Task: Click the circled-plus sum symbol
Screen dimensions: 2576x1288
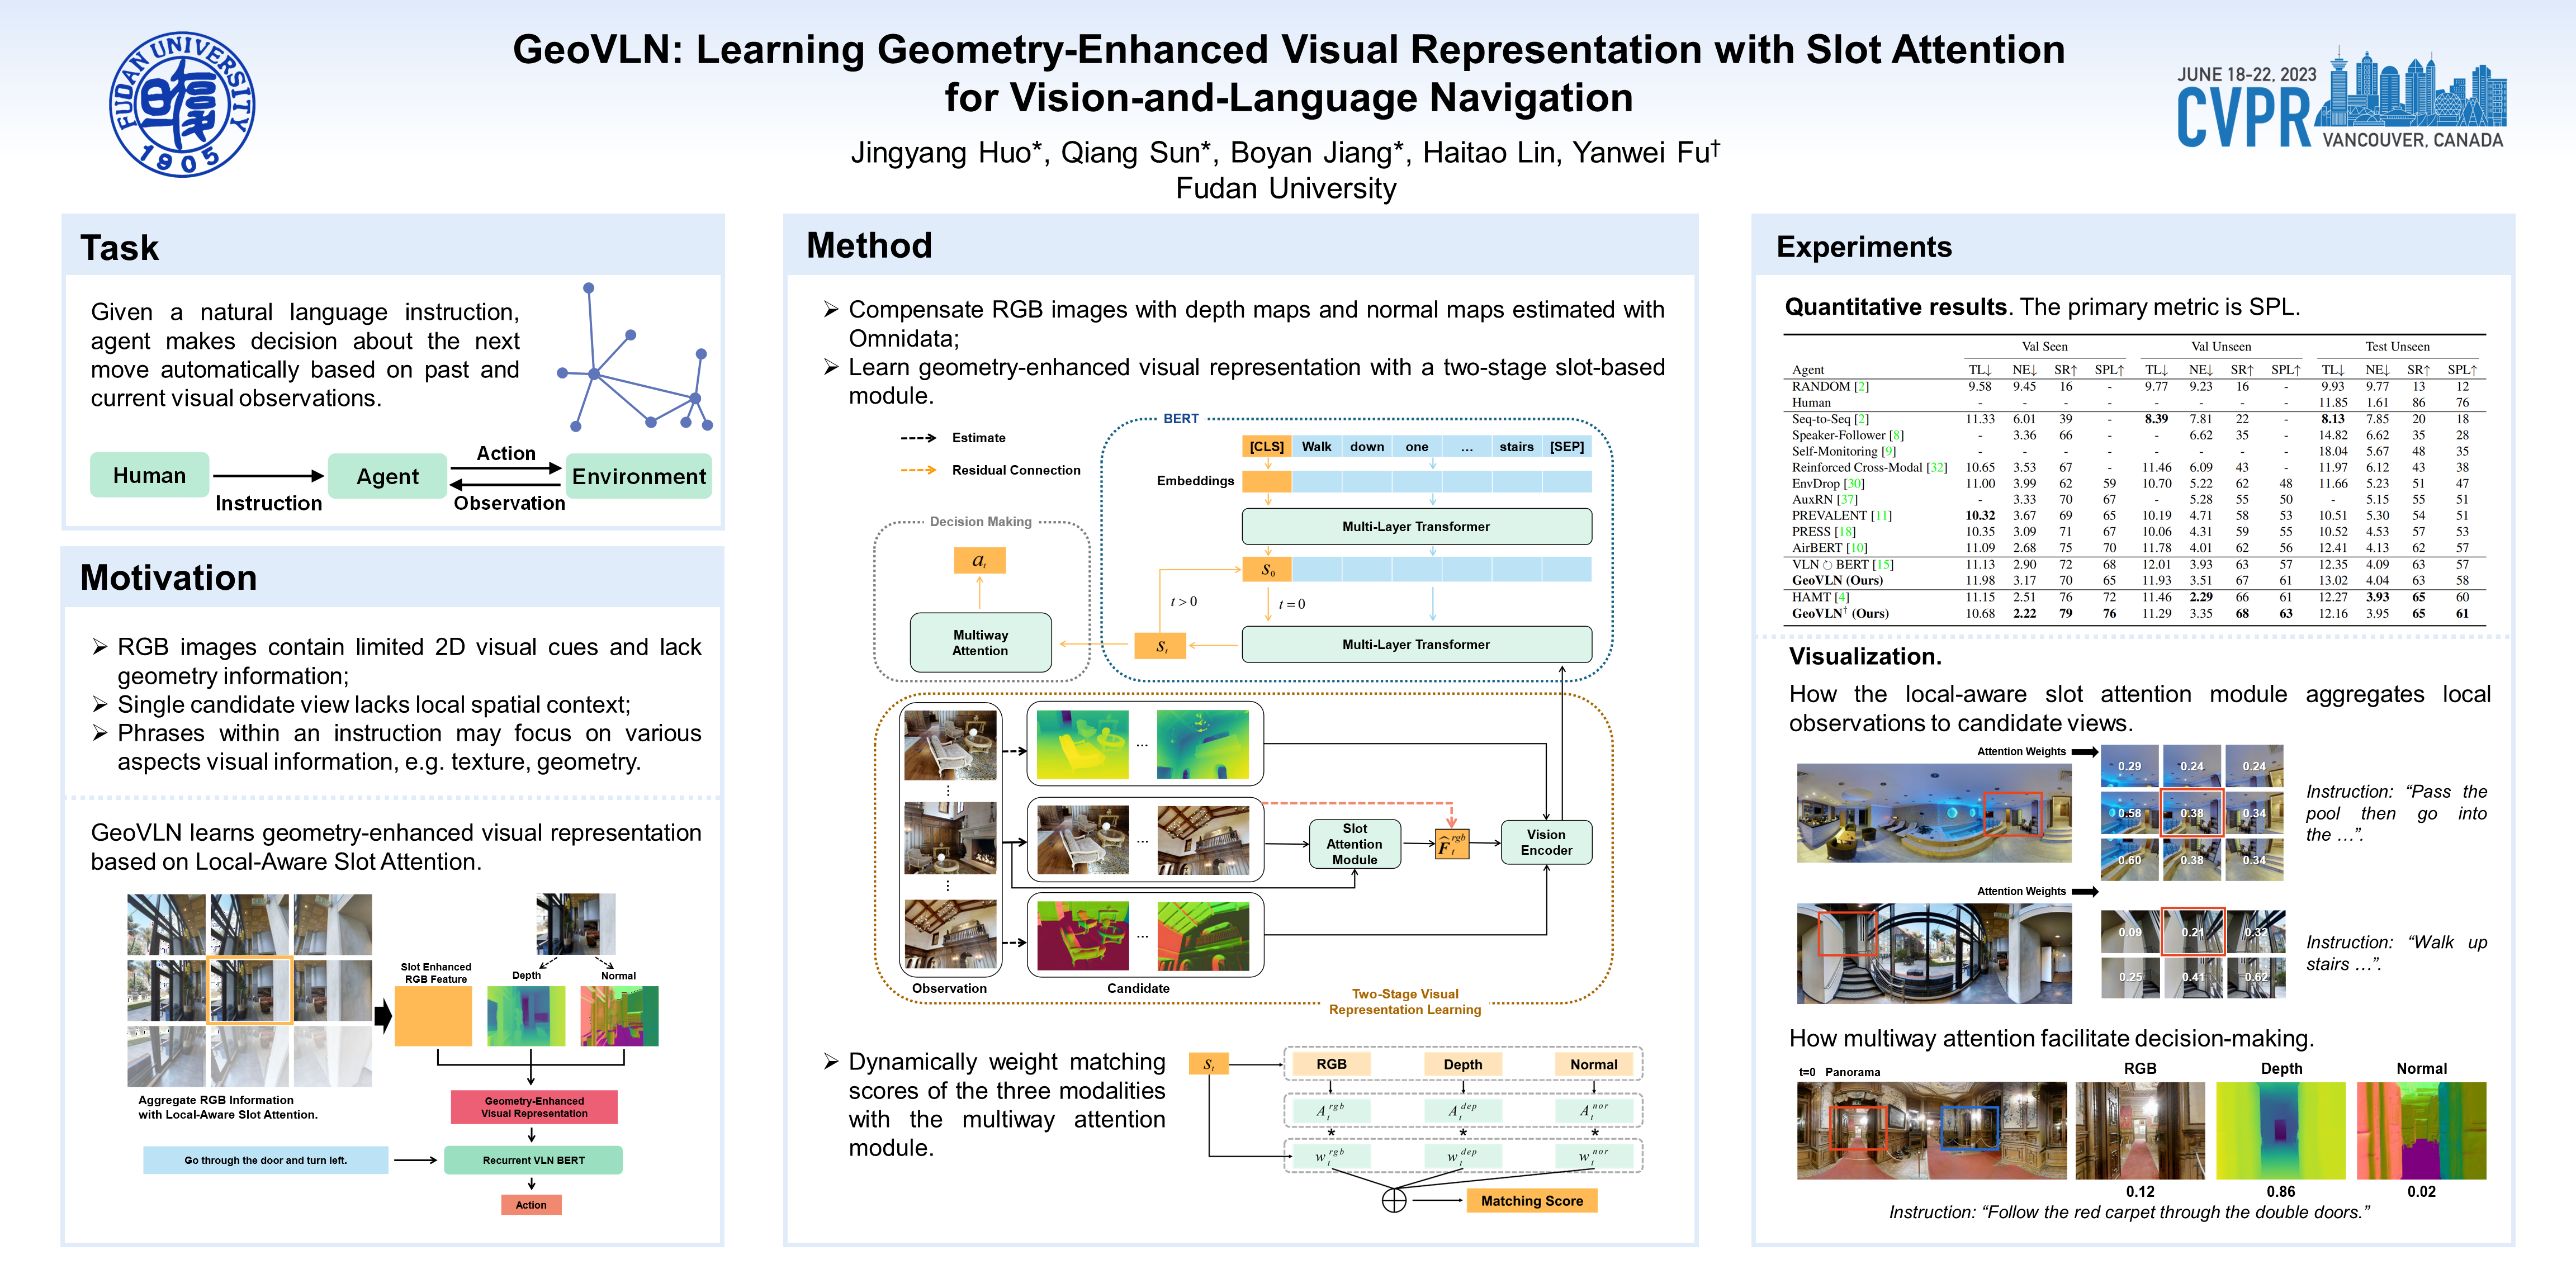Action: pos(1393,1200)
